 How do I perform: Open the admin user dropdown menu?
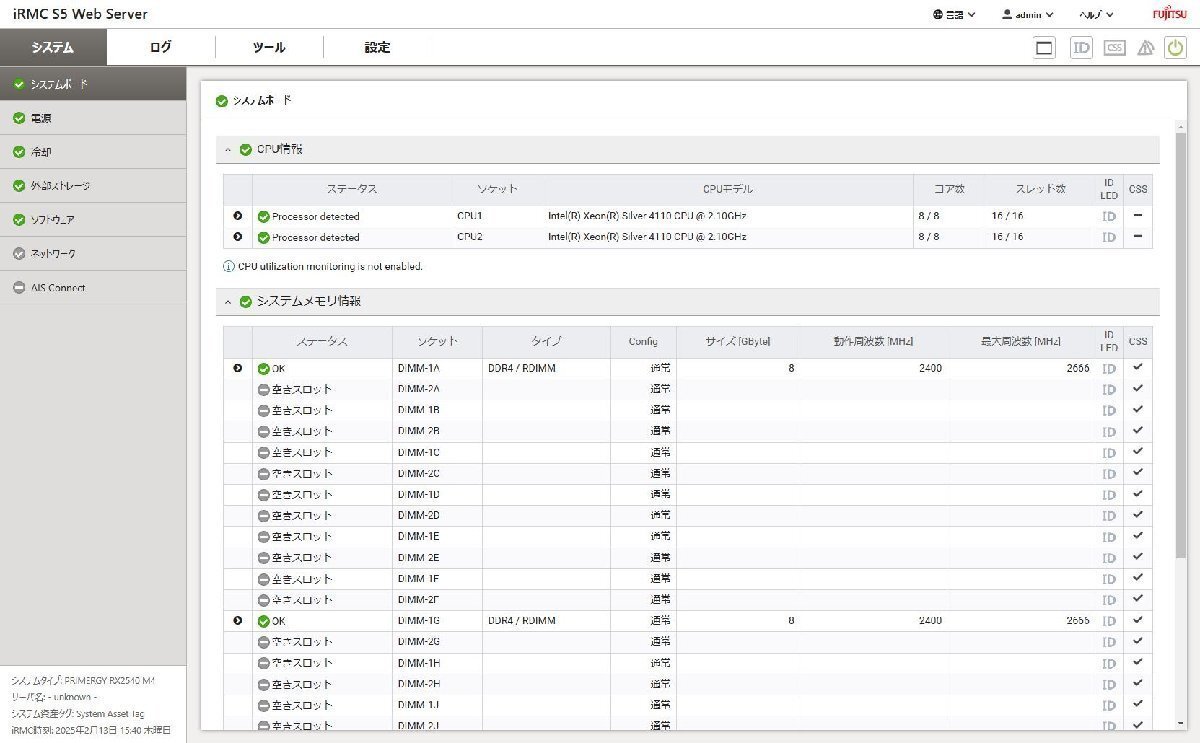point(1027,15)
